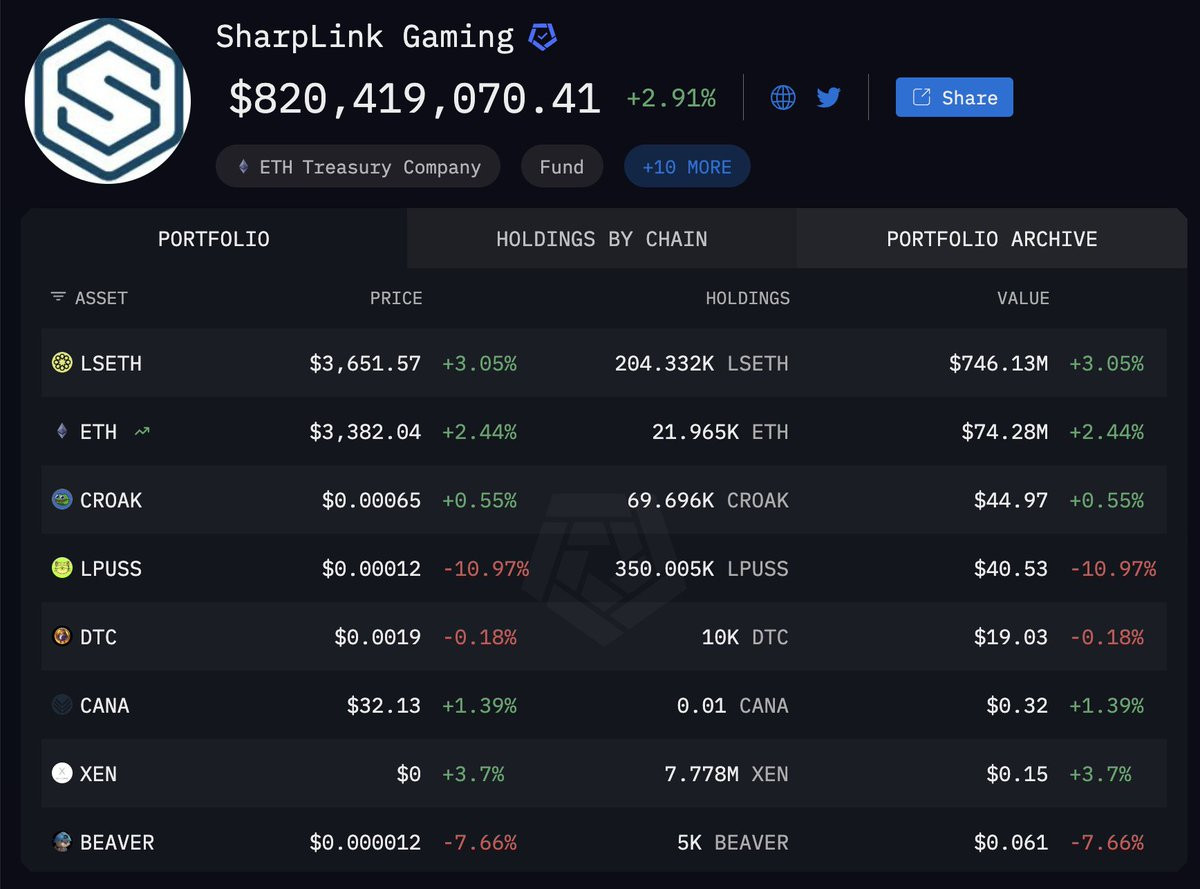Image resolution: width=1200 pixels, height=889 pixels.
Task: Click the ETH Treasury Company tag
Action: [x=359, y=167]
